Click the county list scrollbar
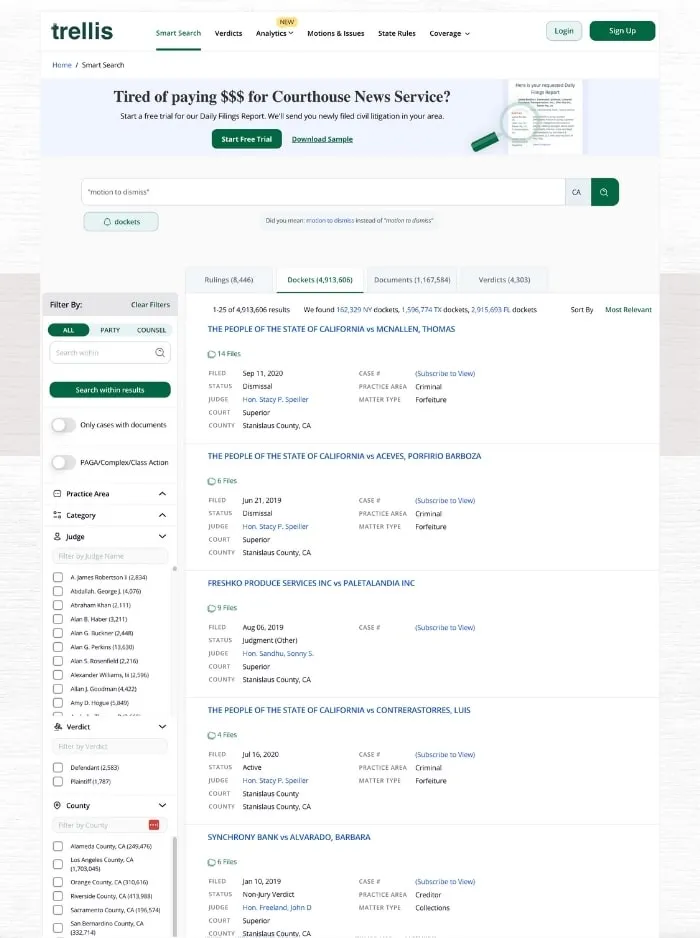 (175, 885)
